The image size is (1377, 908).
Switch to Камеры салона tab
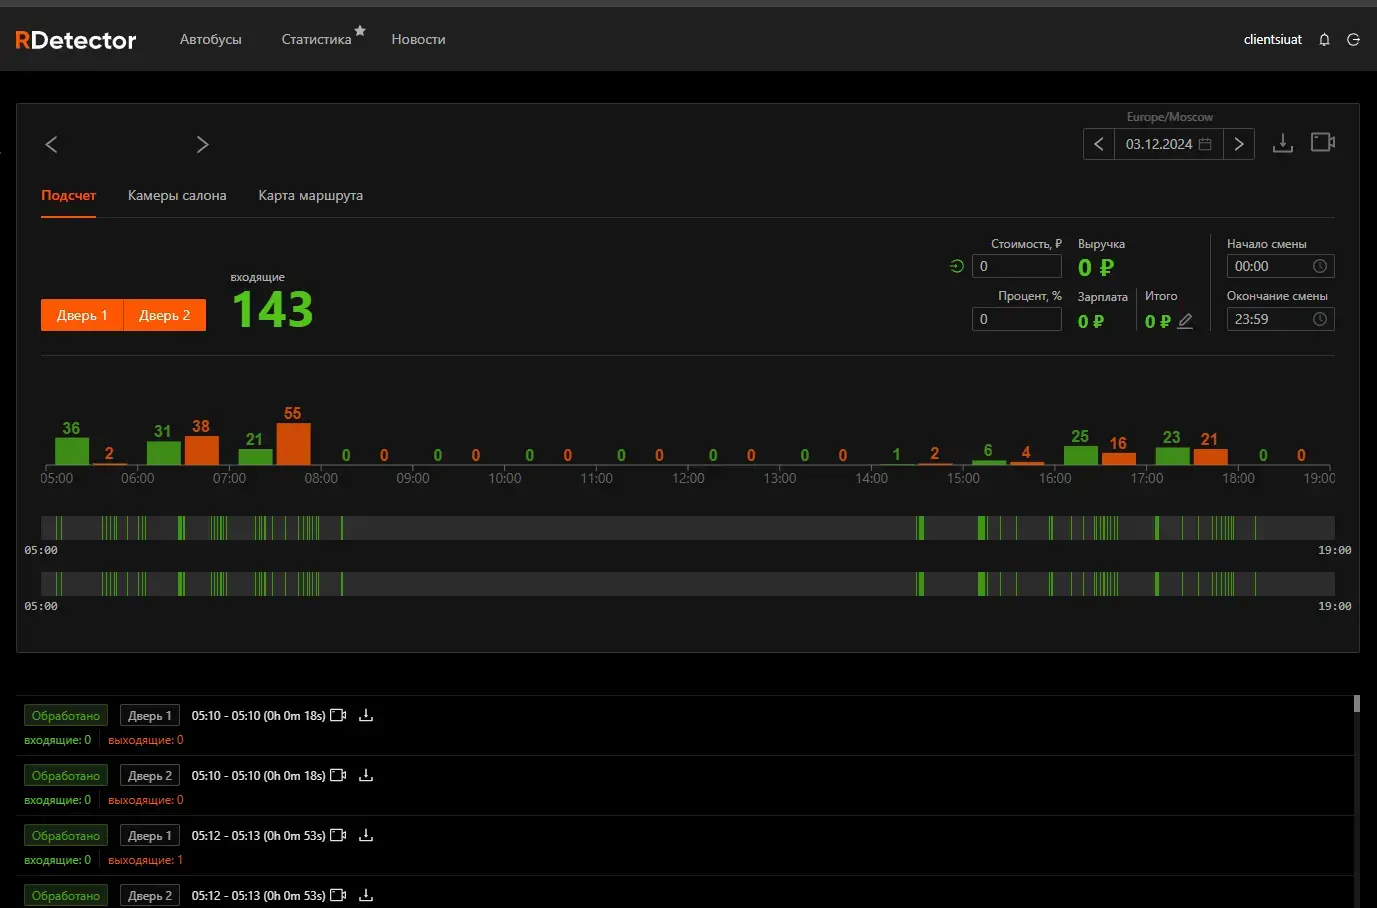click(x=177, y=196)
